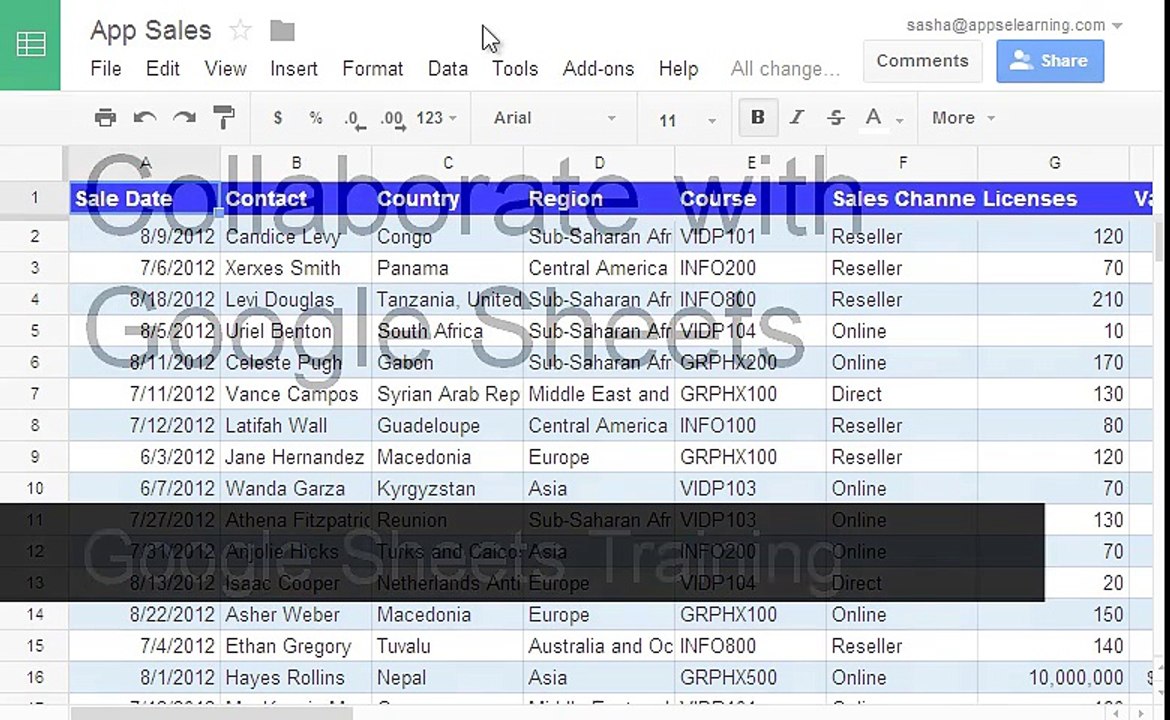Screen dimensions: 1170x720
Task: Redo the last undone action
Action: coord(184,118)
